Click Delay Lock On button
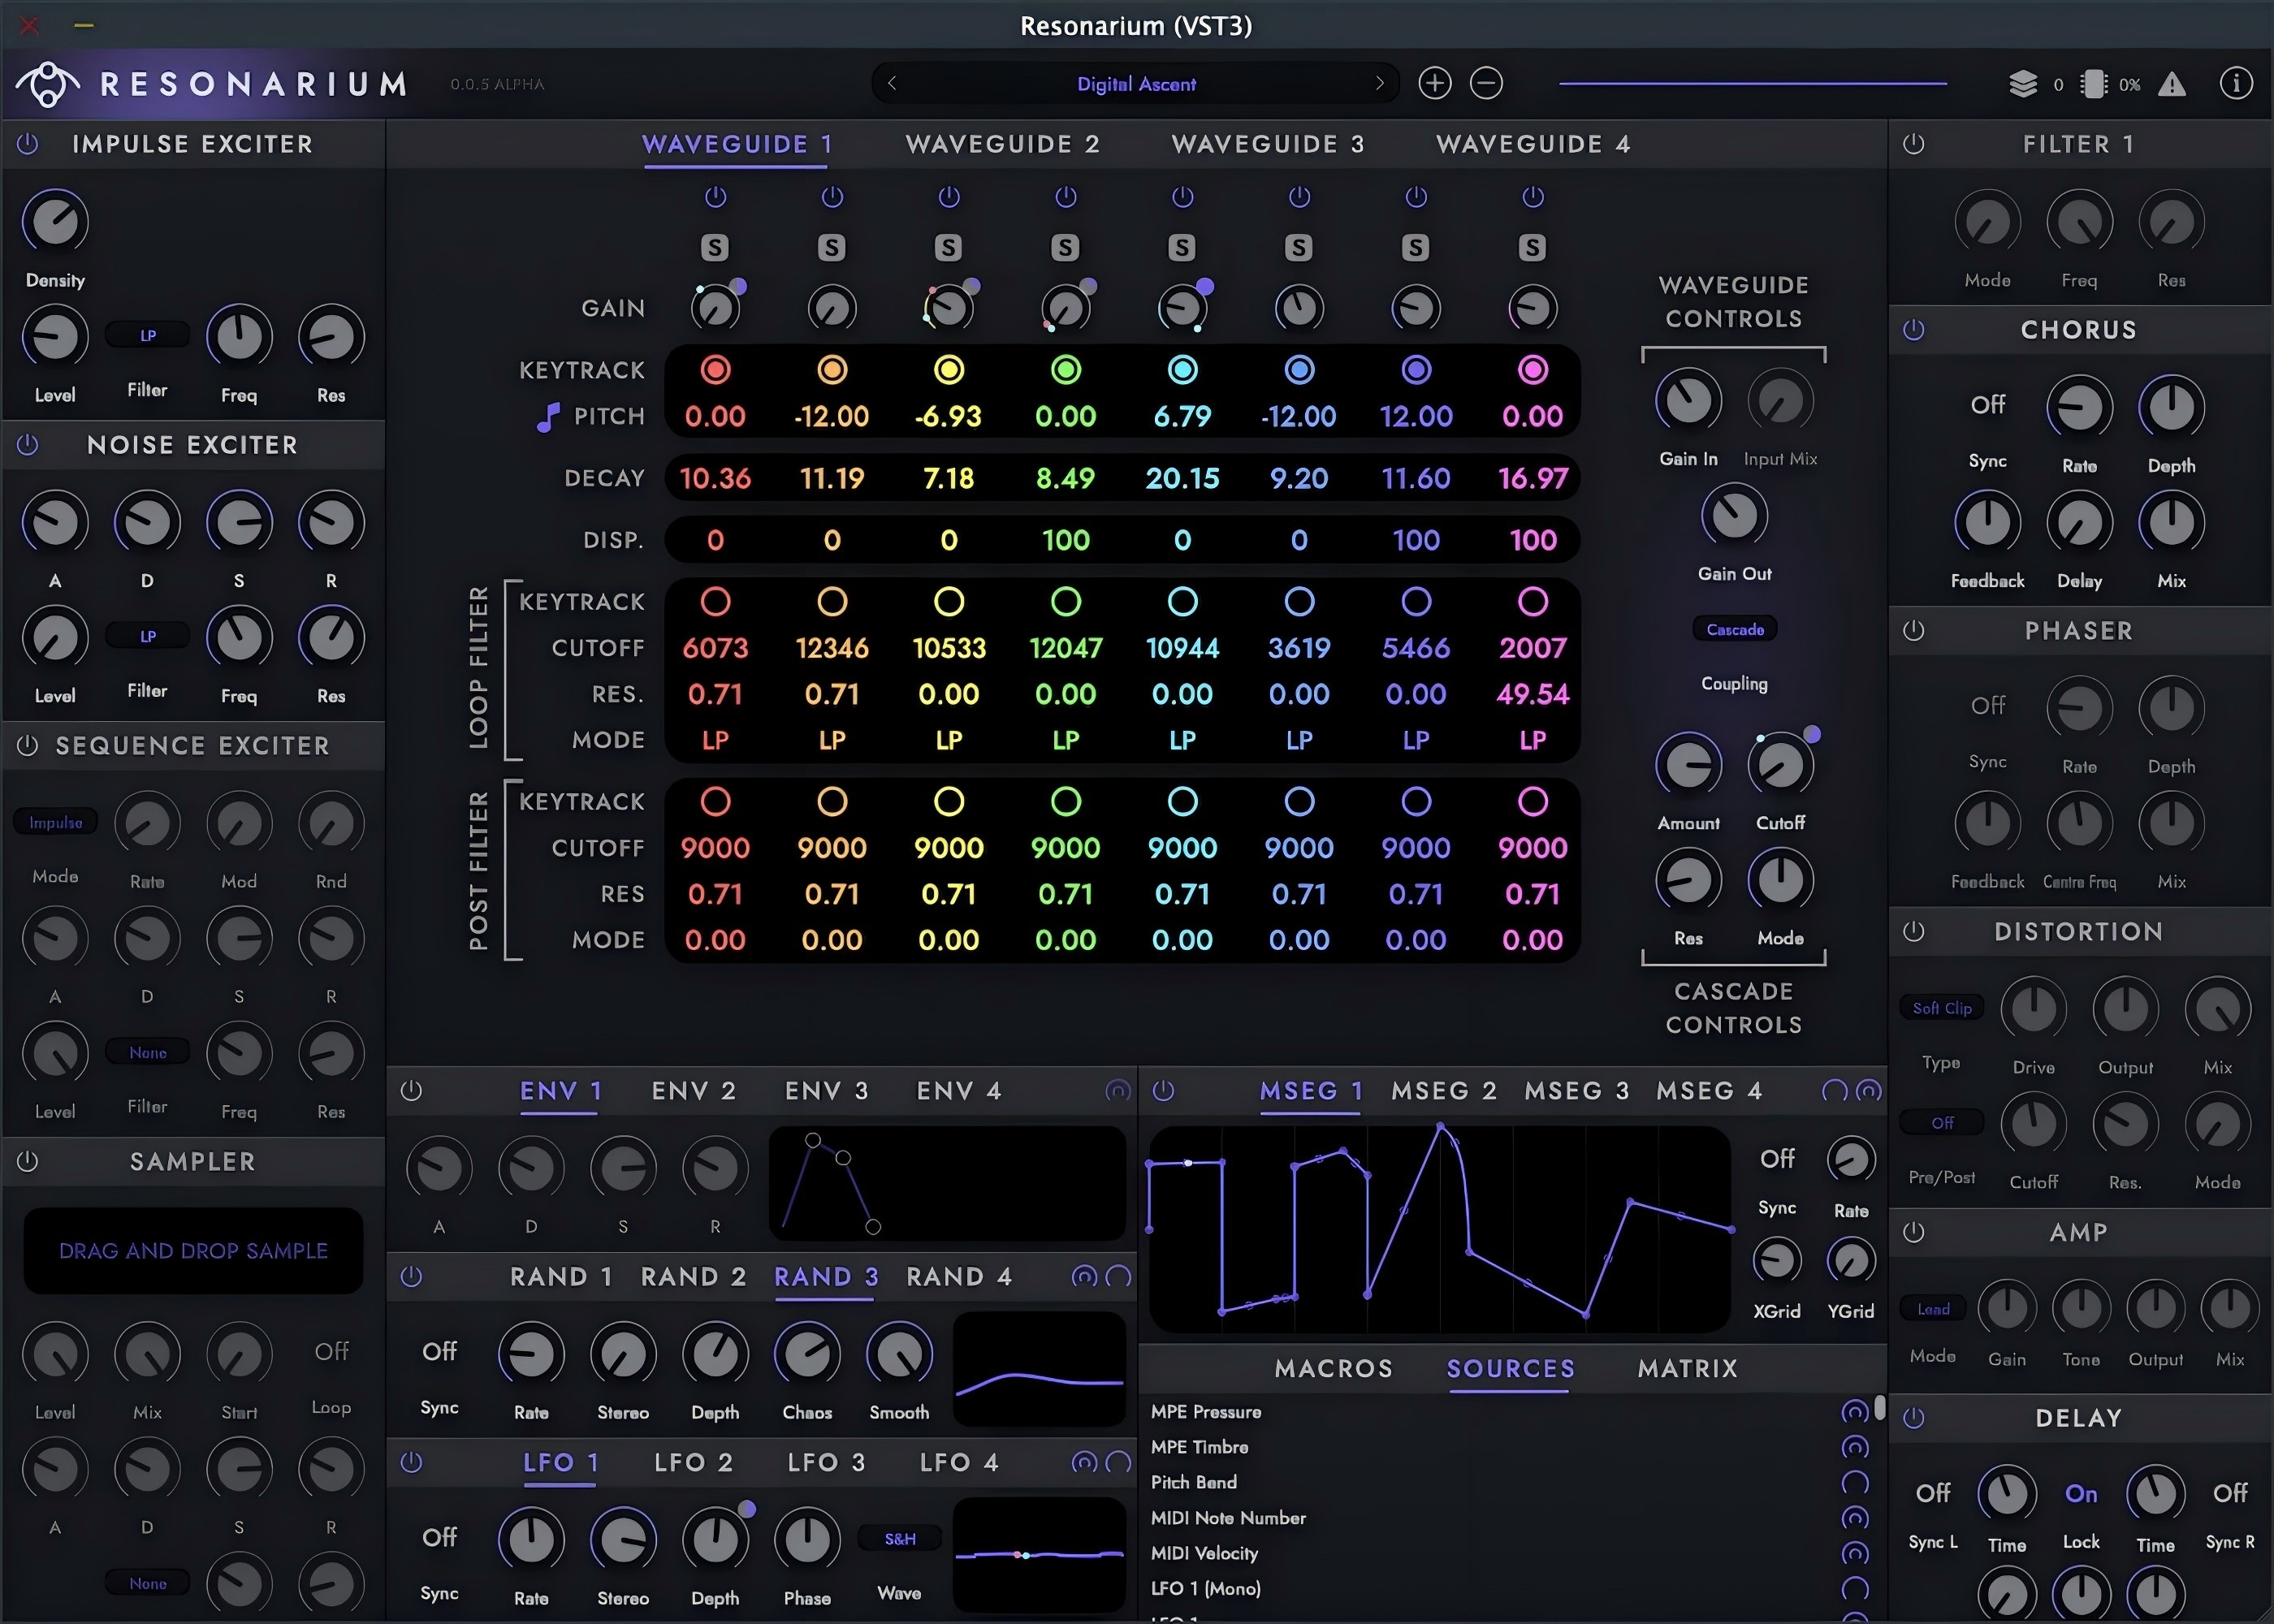This screenshot has height=1624, width=2274. [2081, 1494]
